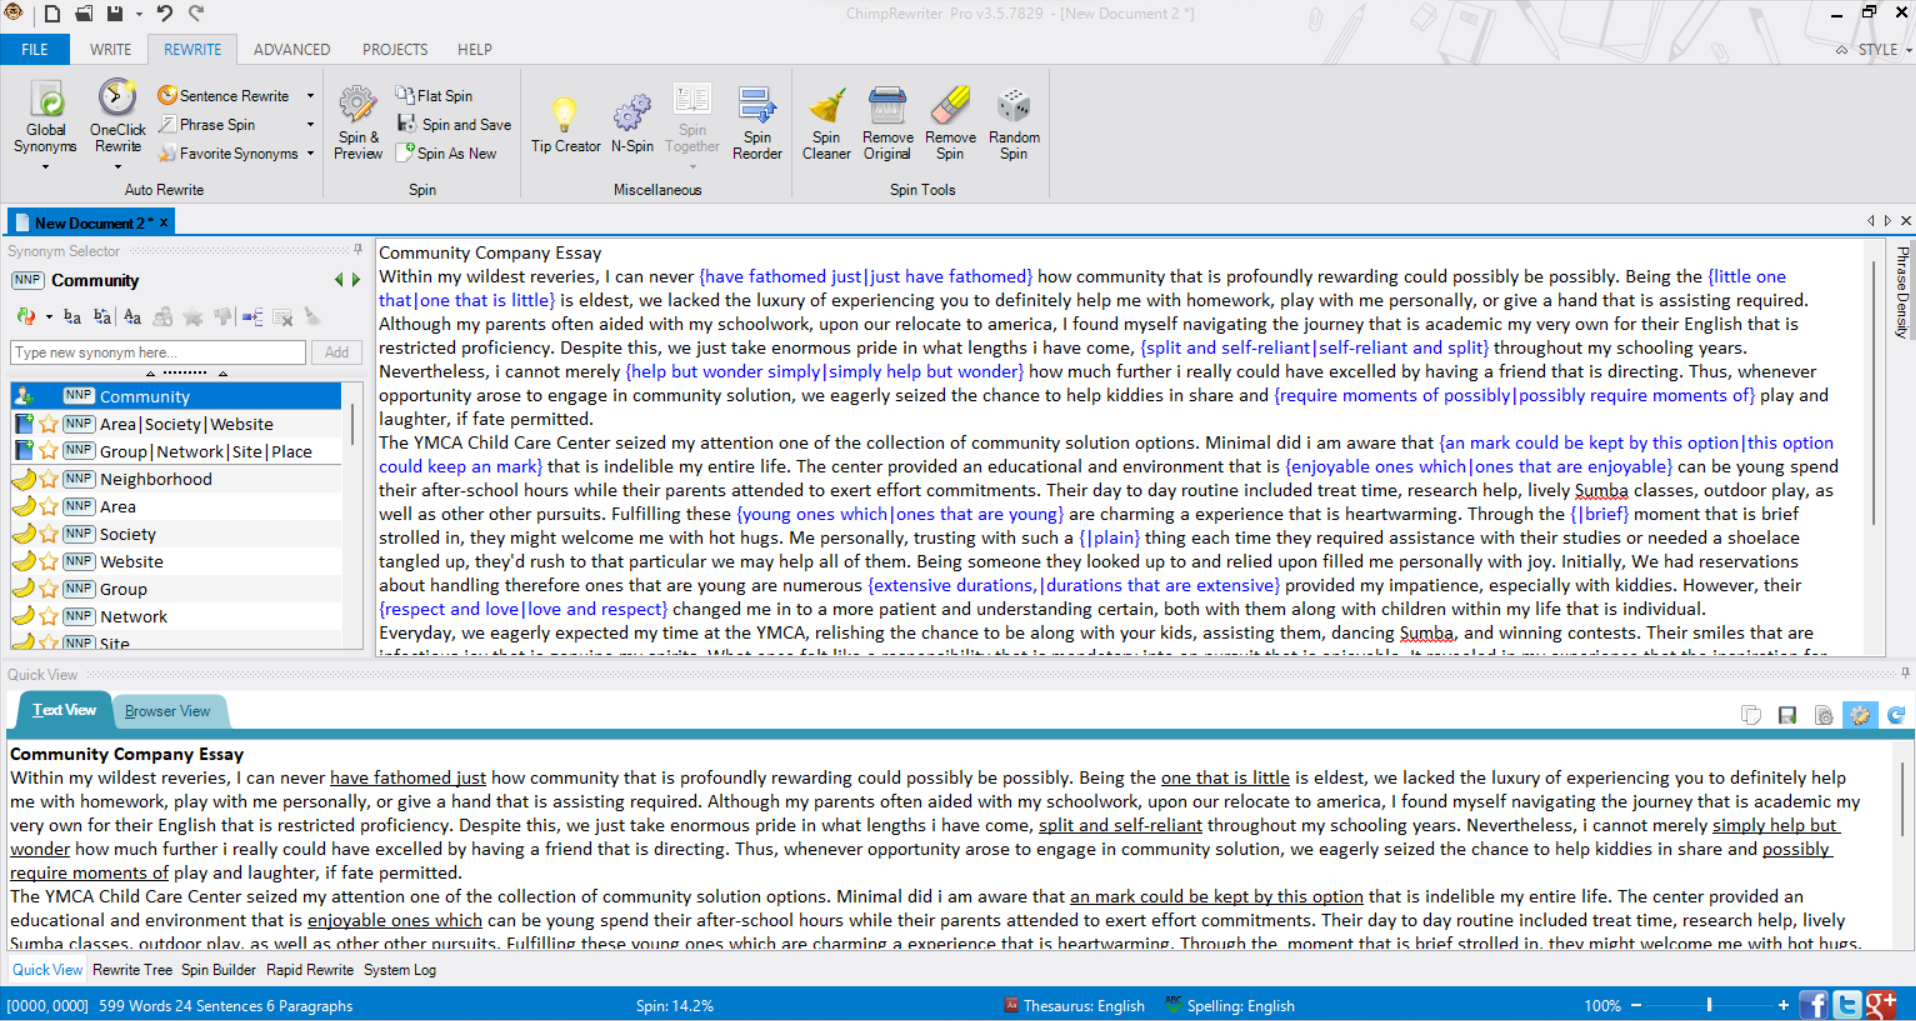Expand the Spin Together dropdown
1916x1021 pixels.
(692, 166)
